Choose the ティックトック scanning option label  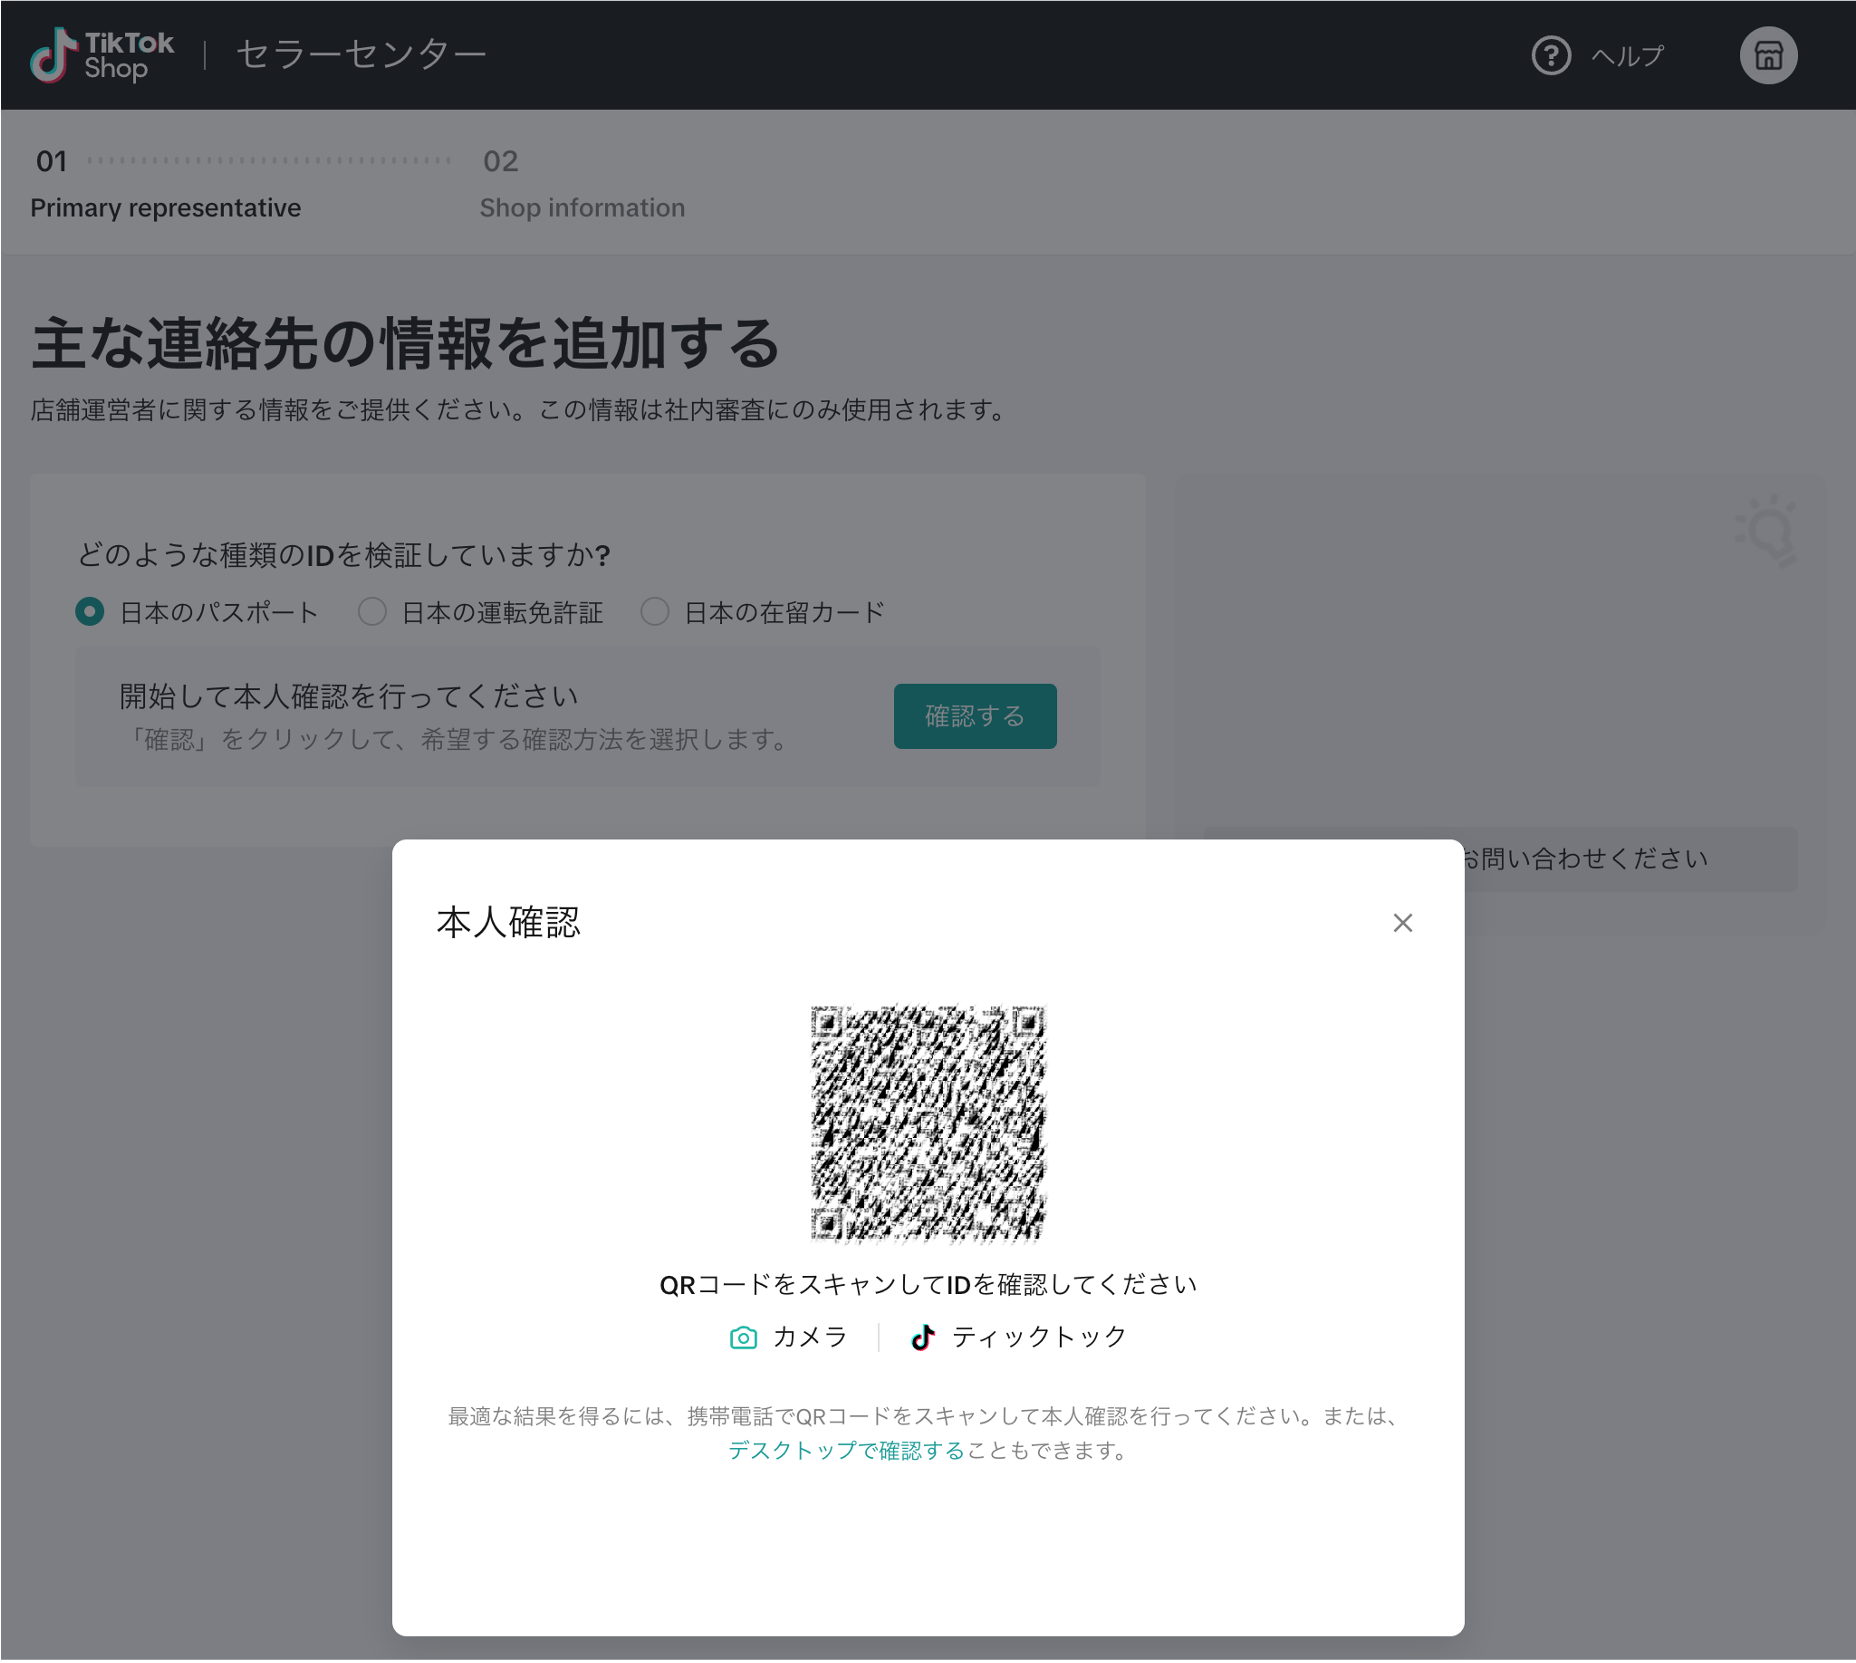(x=1038, y=1337)
